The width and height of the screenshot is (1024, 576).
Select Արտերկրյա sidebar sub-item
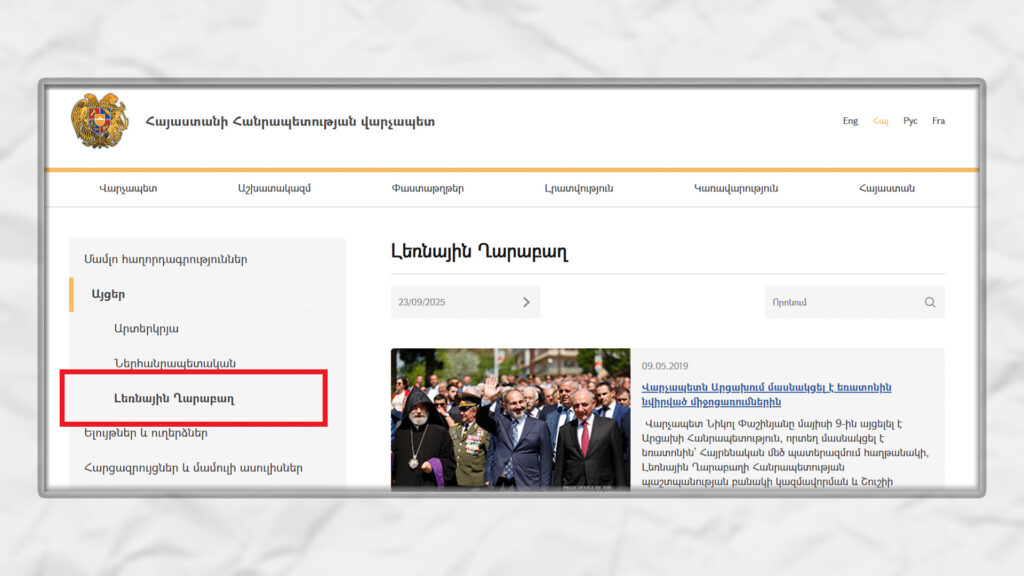[x=146, y=328]
